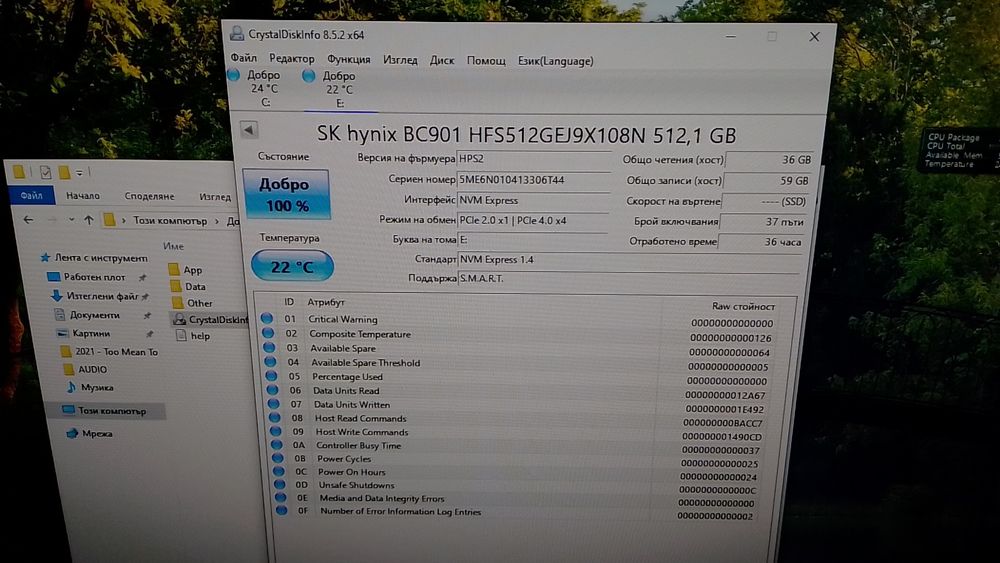Click the Host Write Commands status circle
The width and height of the screenshot is (1000, 563).
tap(276, 430)
